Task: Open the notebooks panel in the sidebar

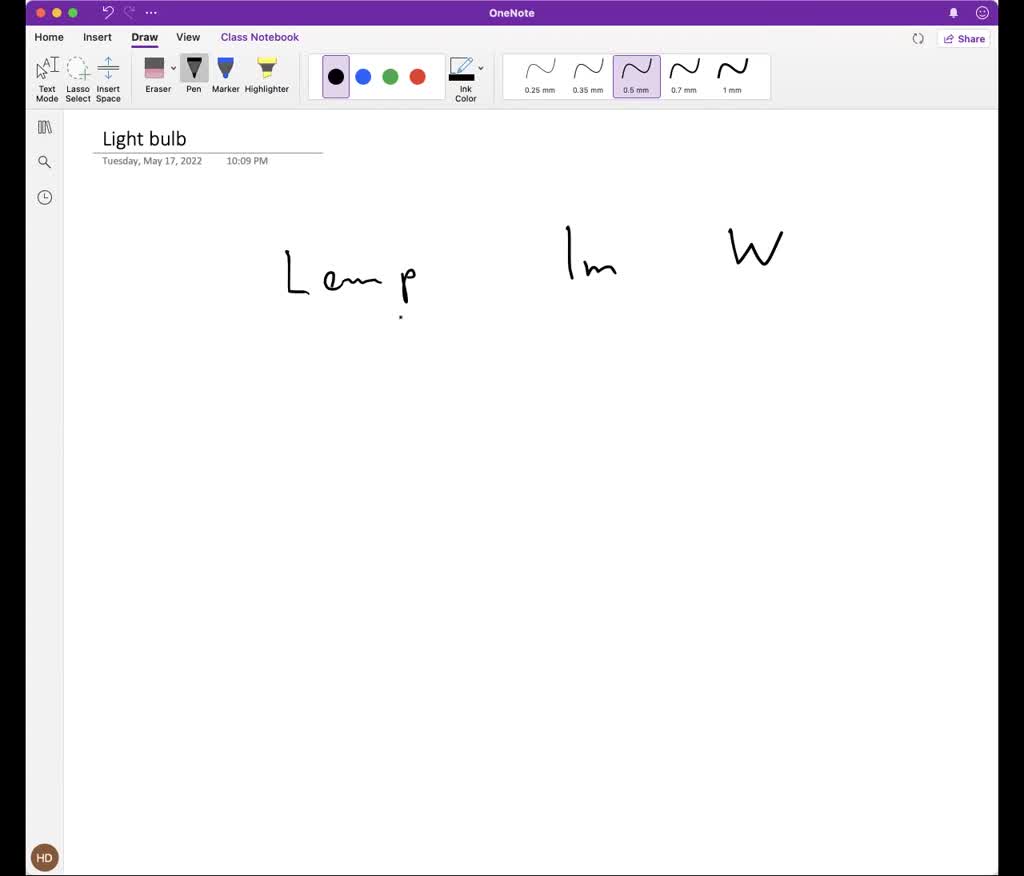Action: tap(44, 126)
